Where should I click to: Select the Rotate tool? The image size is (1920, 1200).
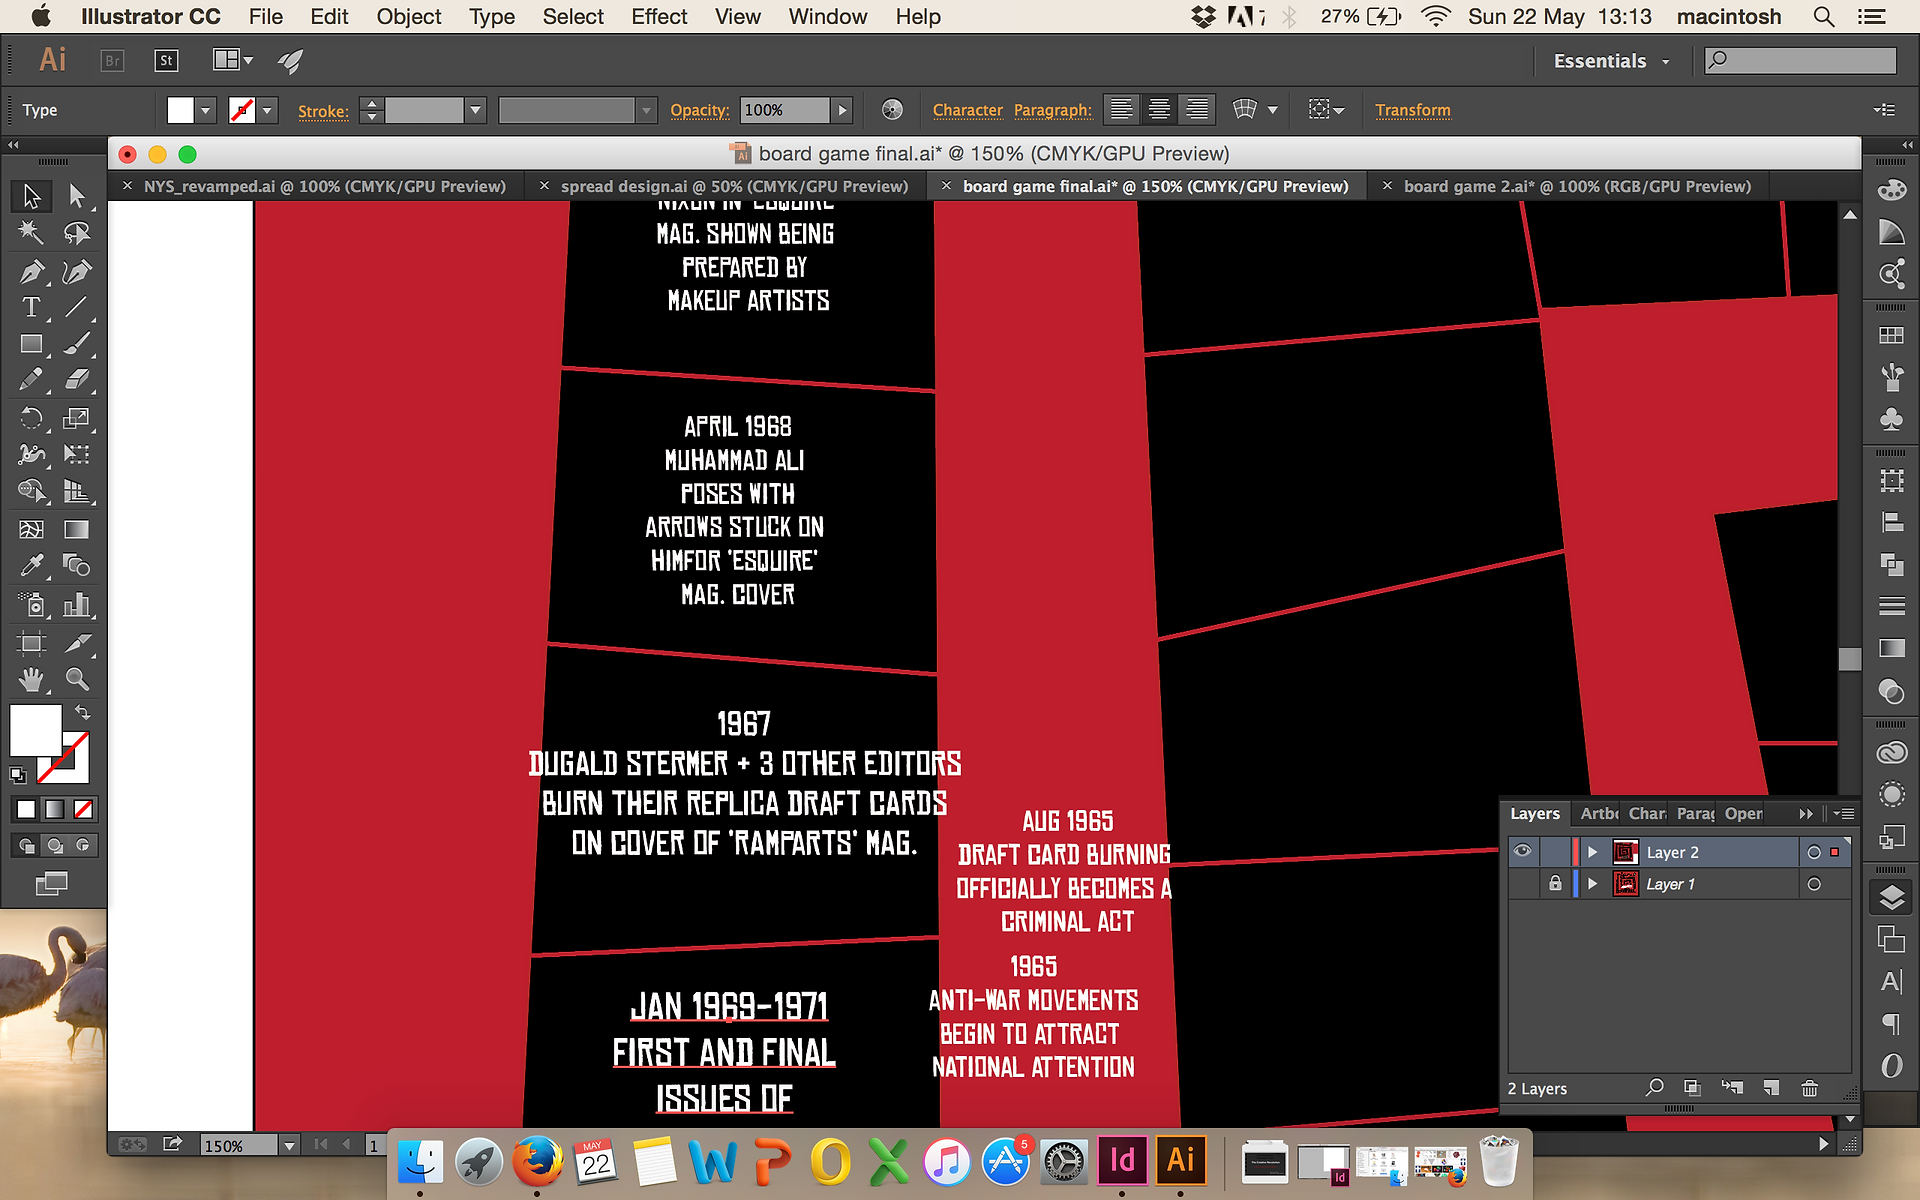[x=32, y=418]
